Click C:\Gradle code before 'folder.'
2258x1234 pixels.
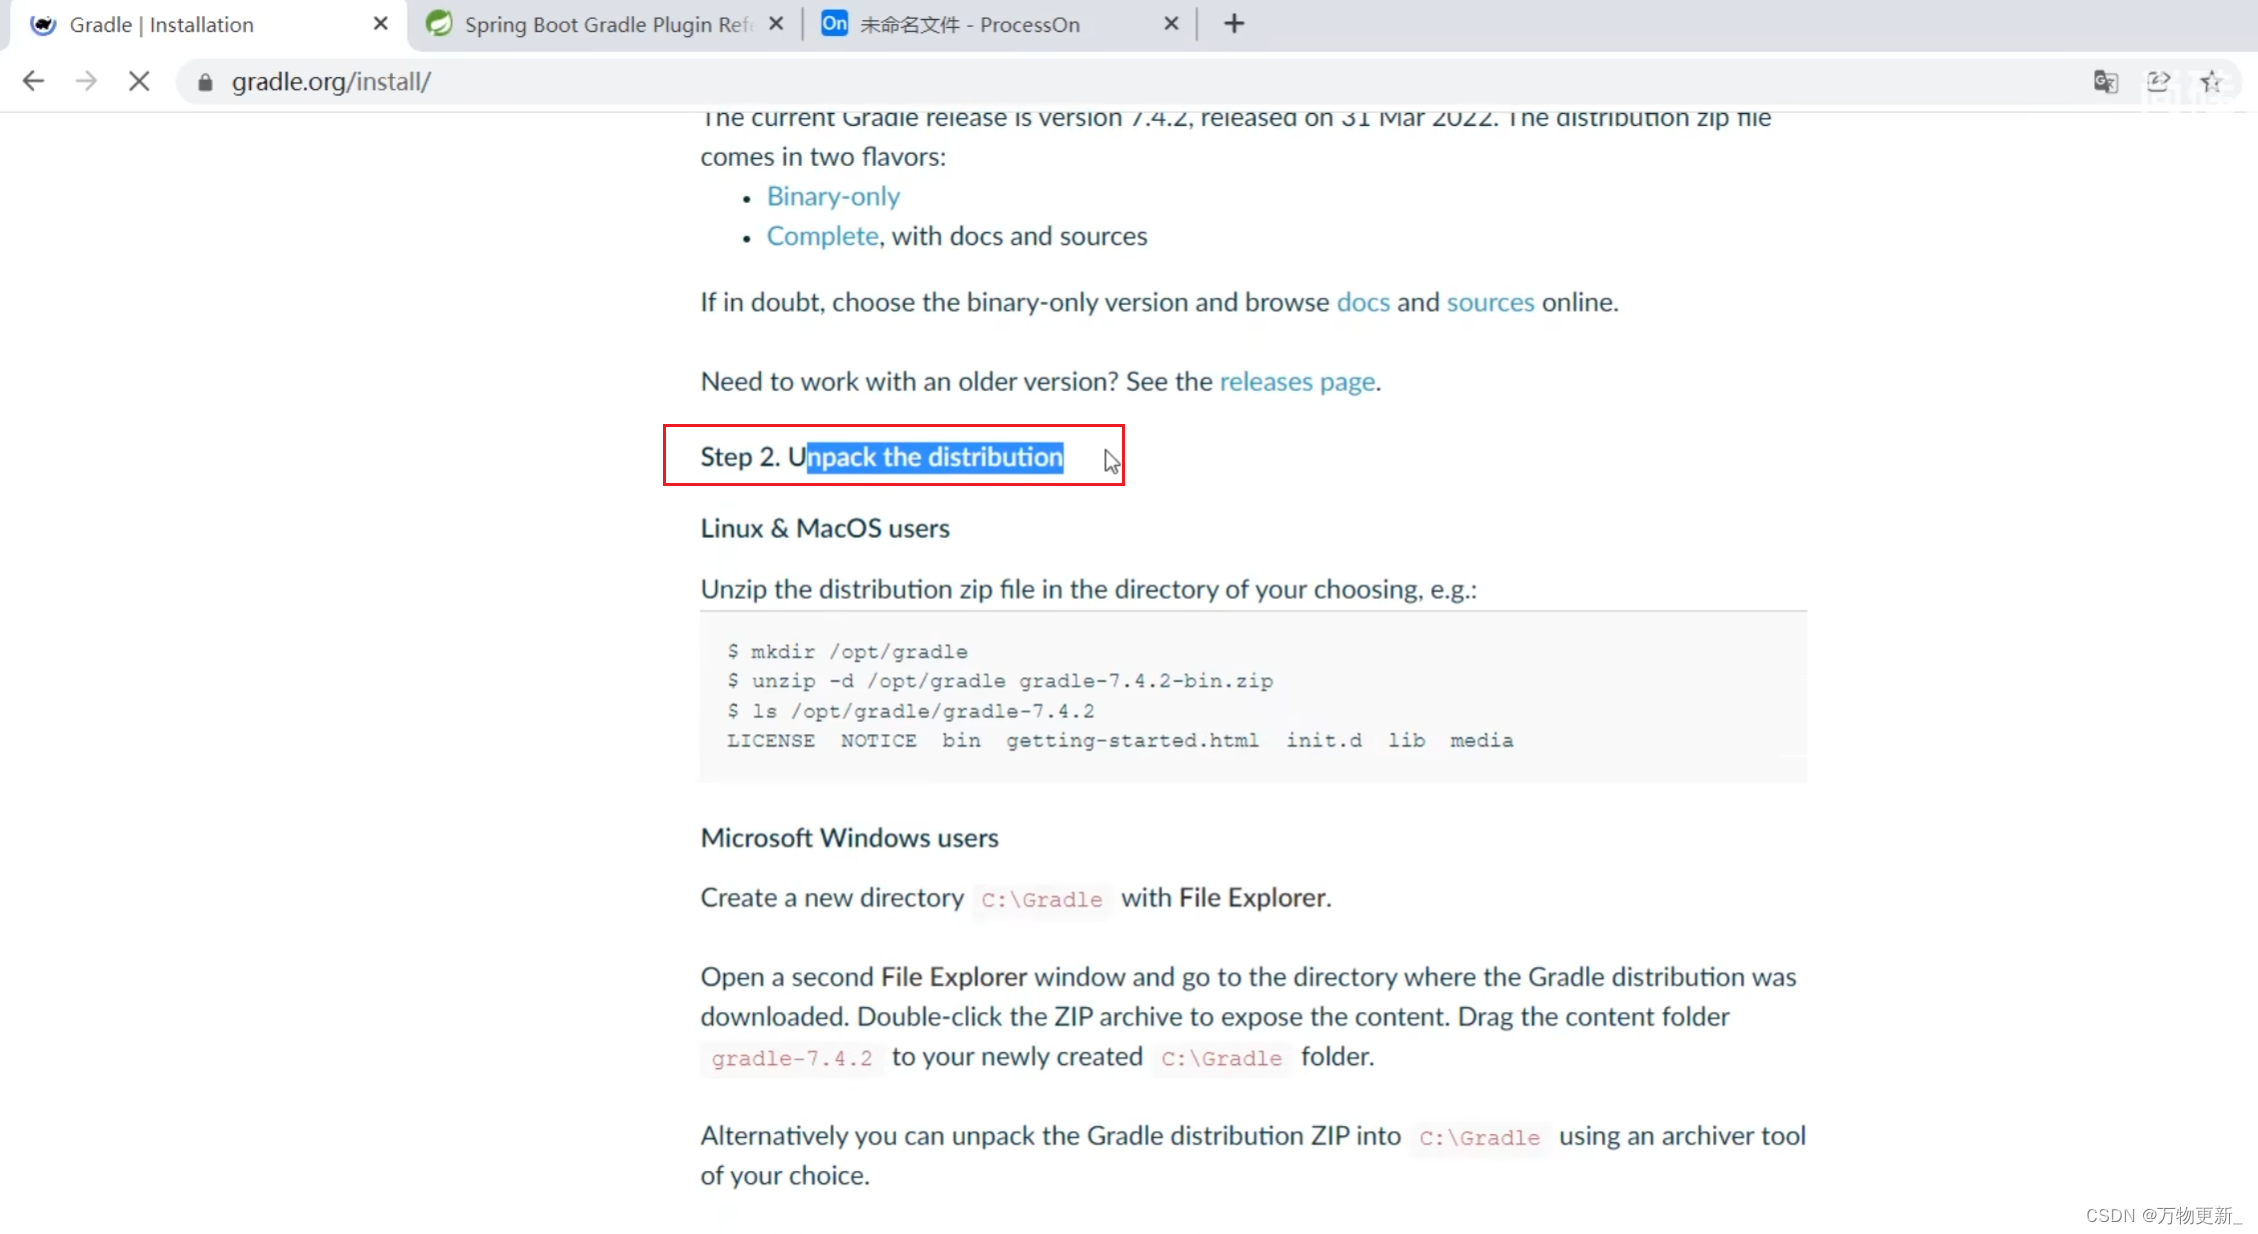(x=1221, y=1058)
